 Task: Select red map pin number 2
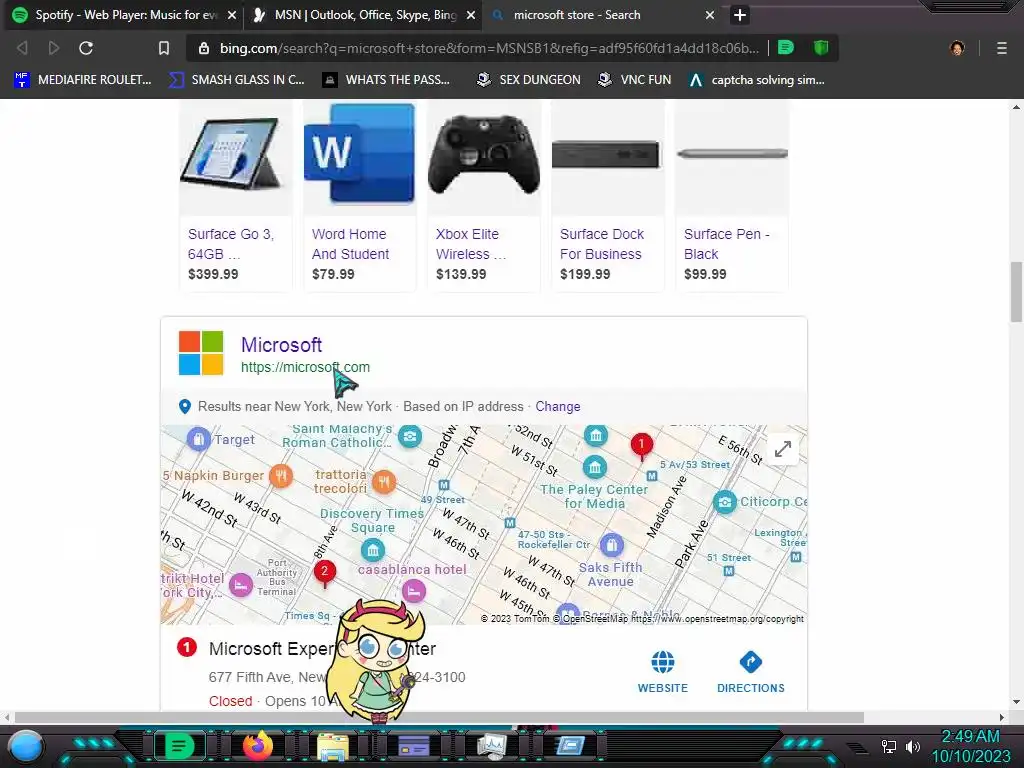[325, 573]
